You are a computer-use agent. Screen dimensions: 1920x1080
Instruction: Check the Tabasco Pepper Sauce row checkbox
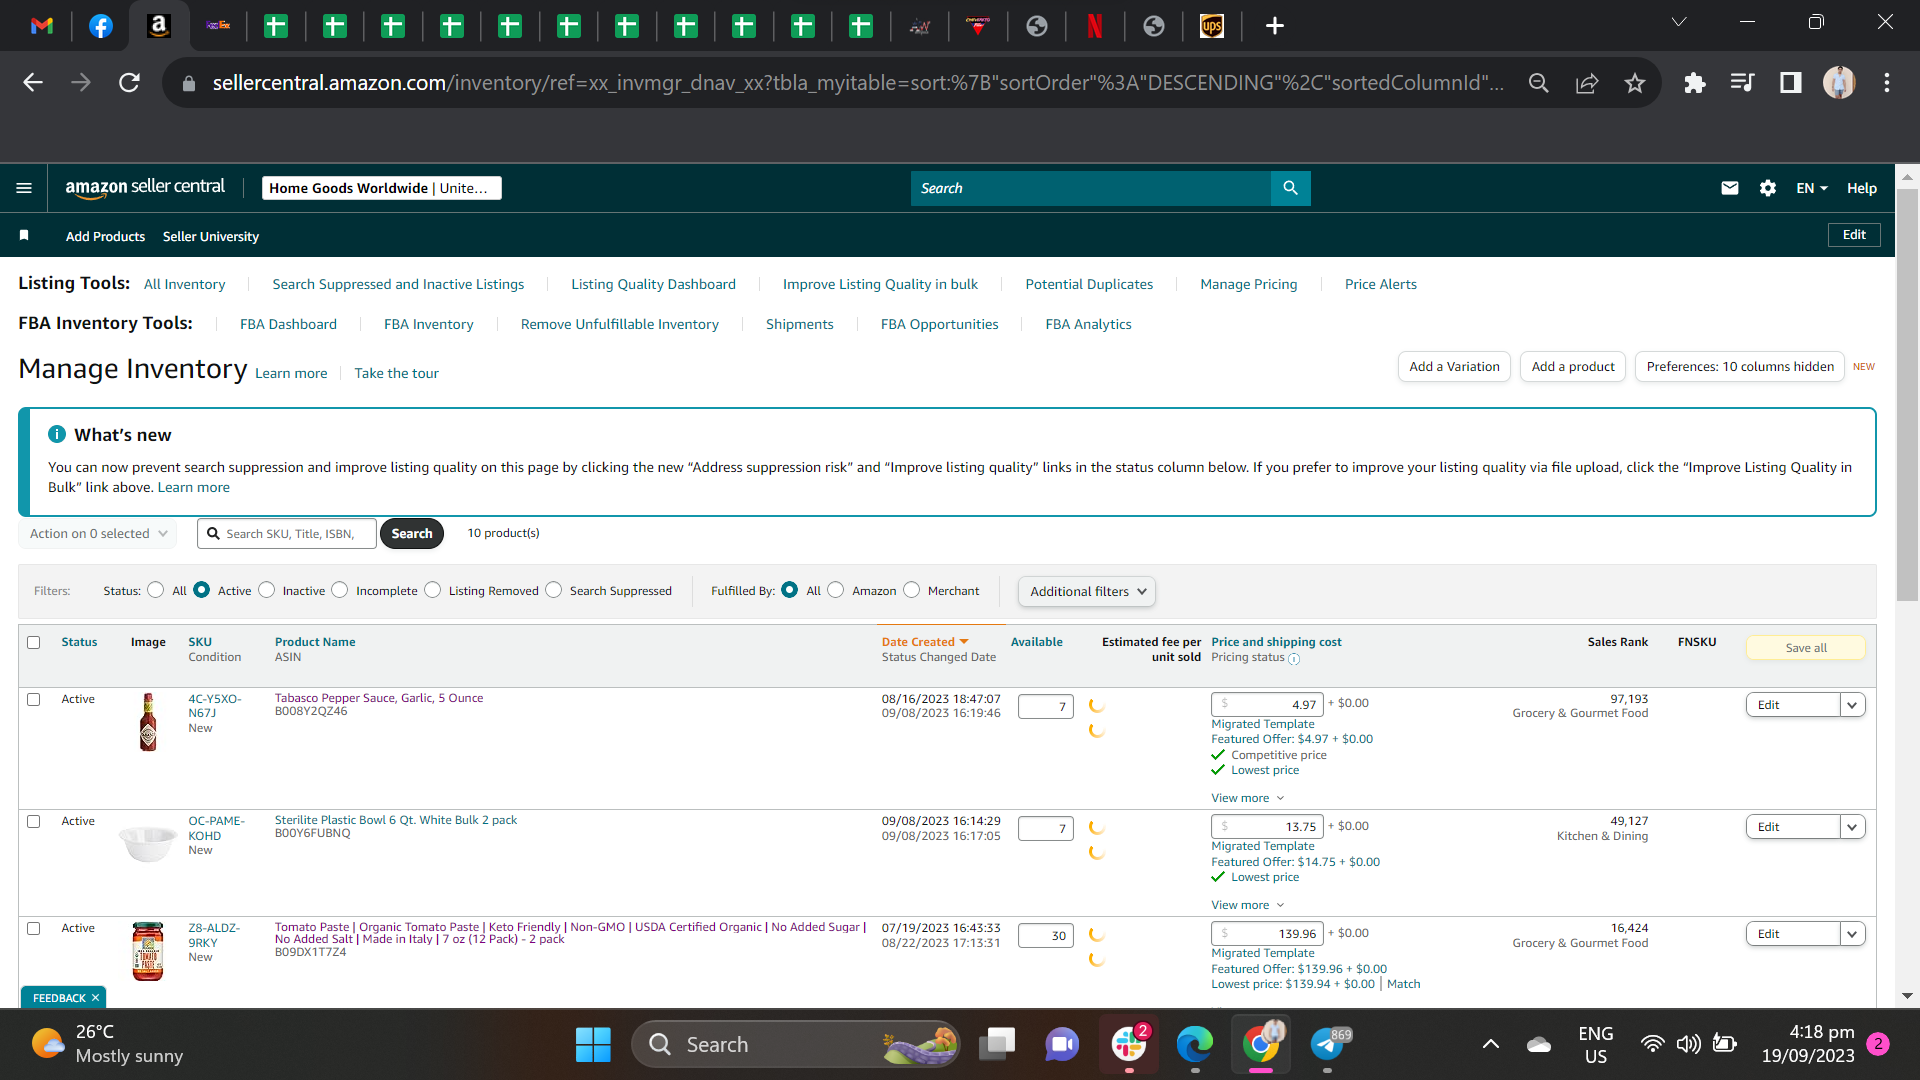coord(34,699)
